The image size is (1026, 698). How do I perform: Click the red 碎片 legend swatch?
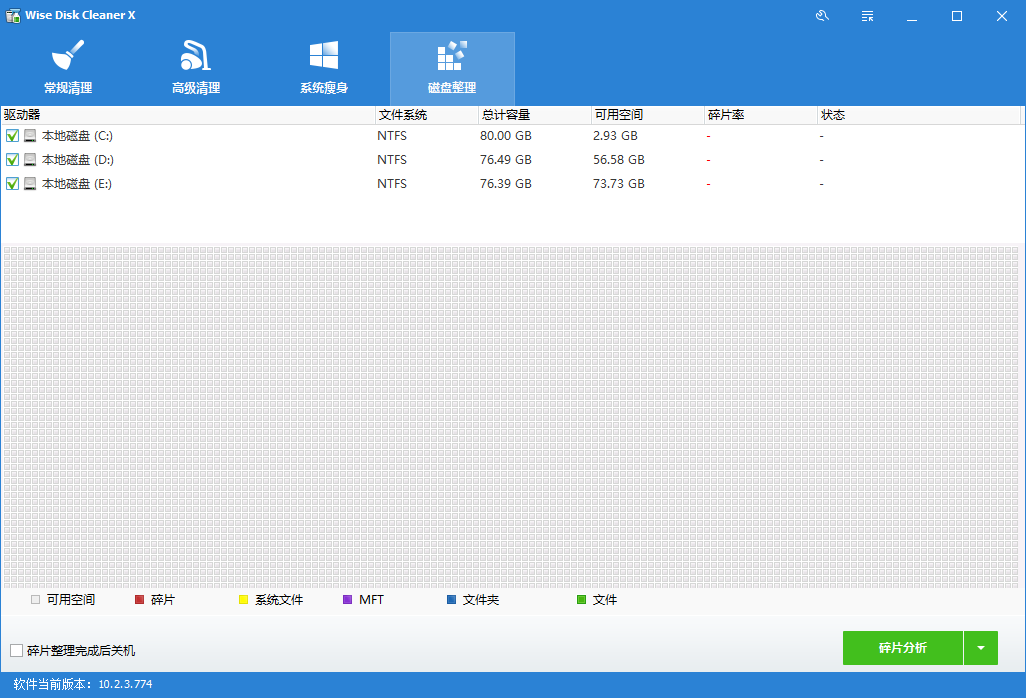click(x=140, y=600)
